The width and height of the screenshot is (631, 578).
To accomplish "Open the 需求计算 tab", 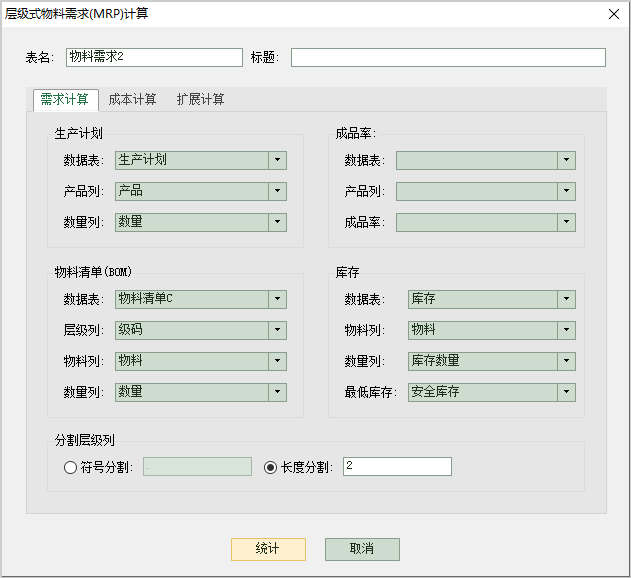I will tap(65, 100).
